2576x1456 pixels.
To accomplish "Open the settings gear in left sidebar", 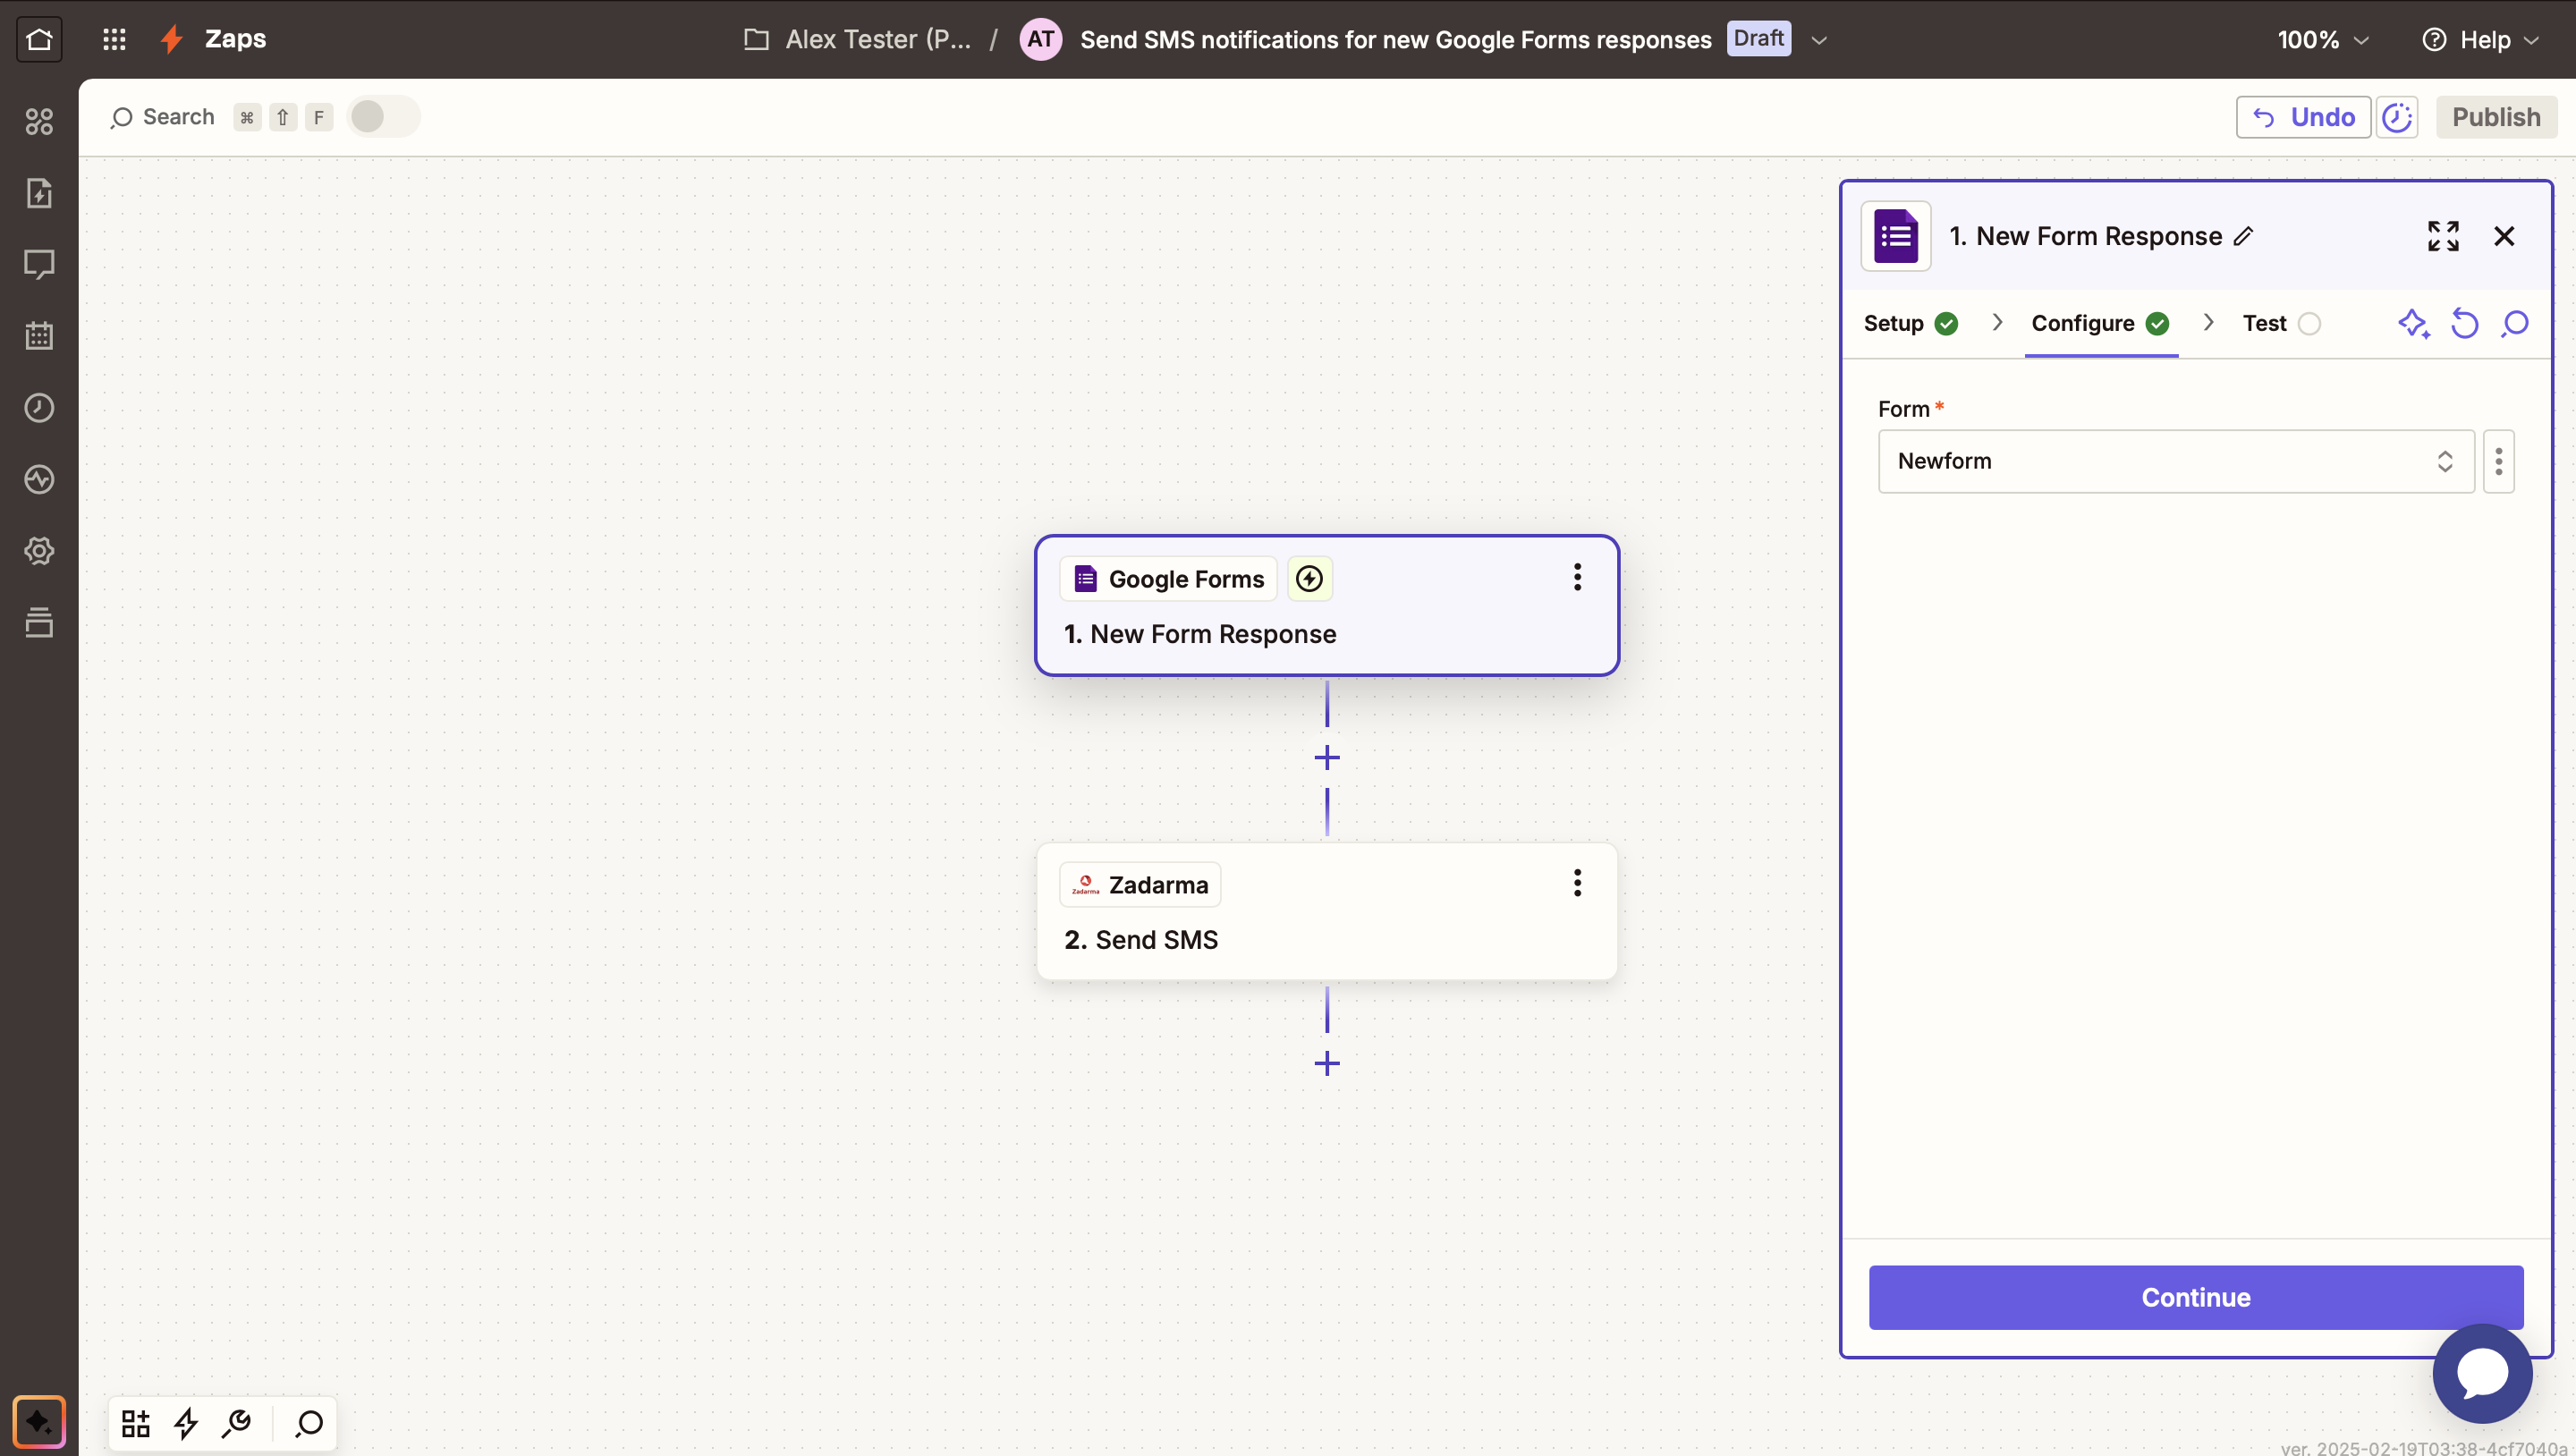I will (x=39, y=551).
